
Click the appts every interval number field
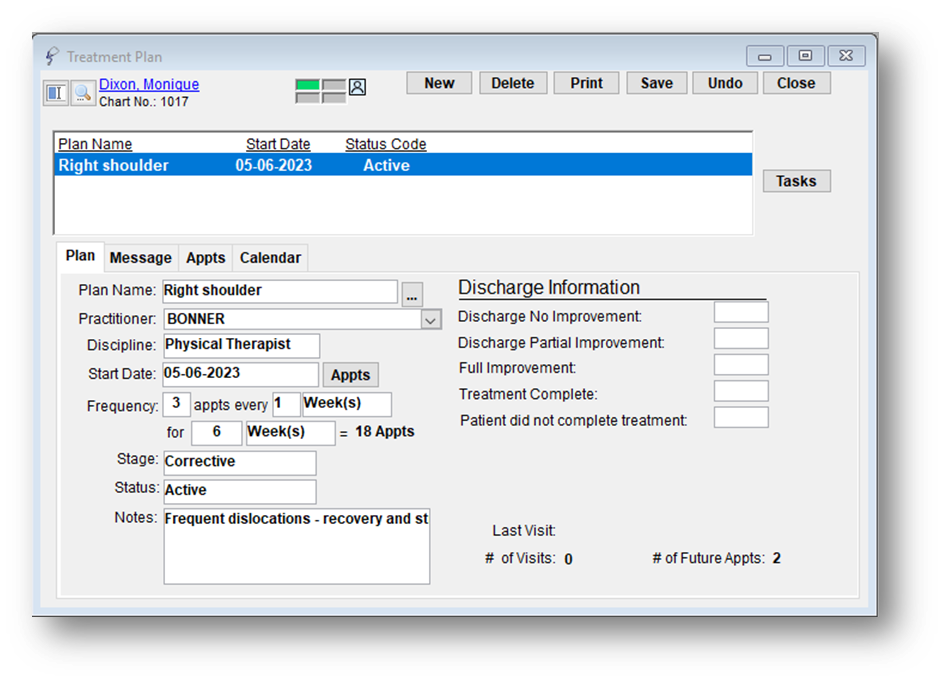286,404
